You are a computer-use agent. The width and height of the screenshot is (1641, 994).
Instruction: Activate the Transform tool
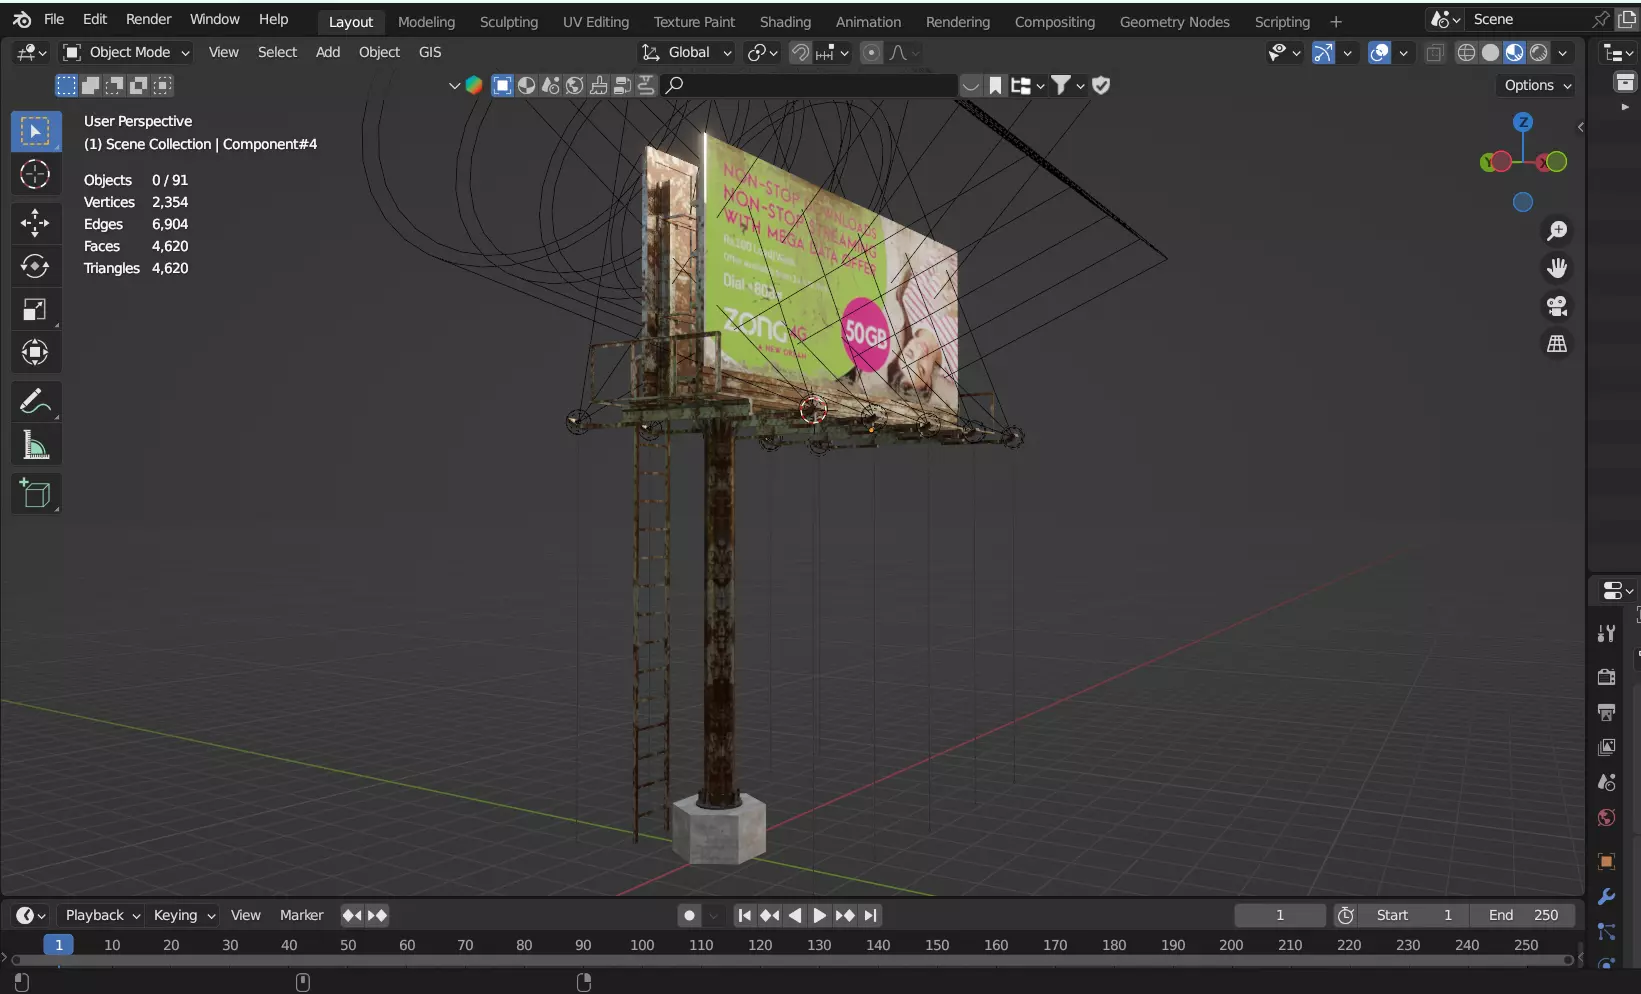point(36,352)
